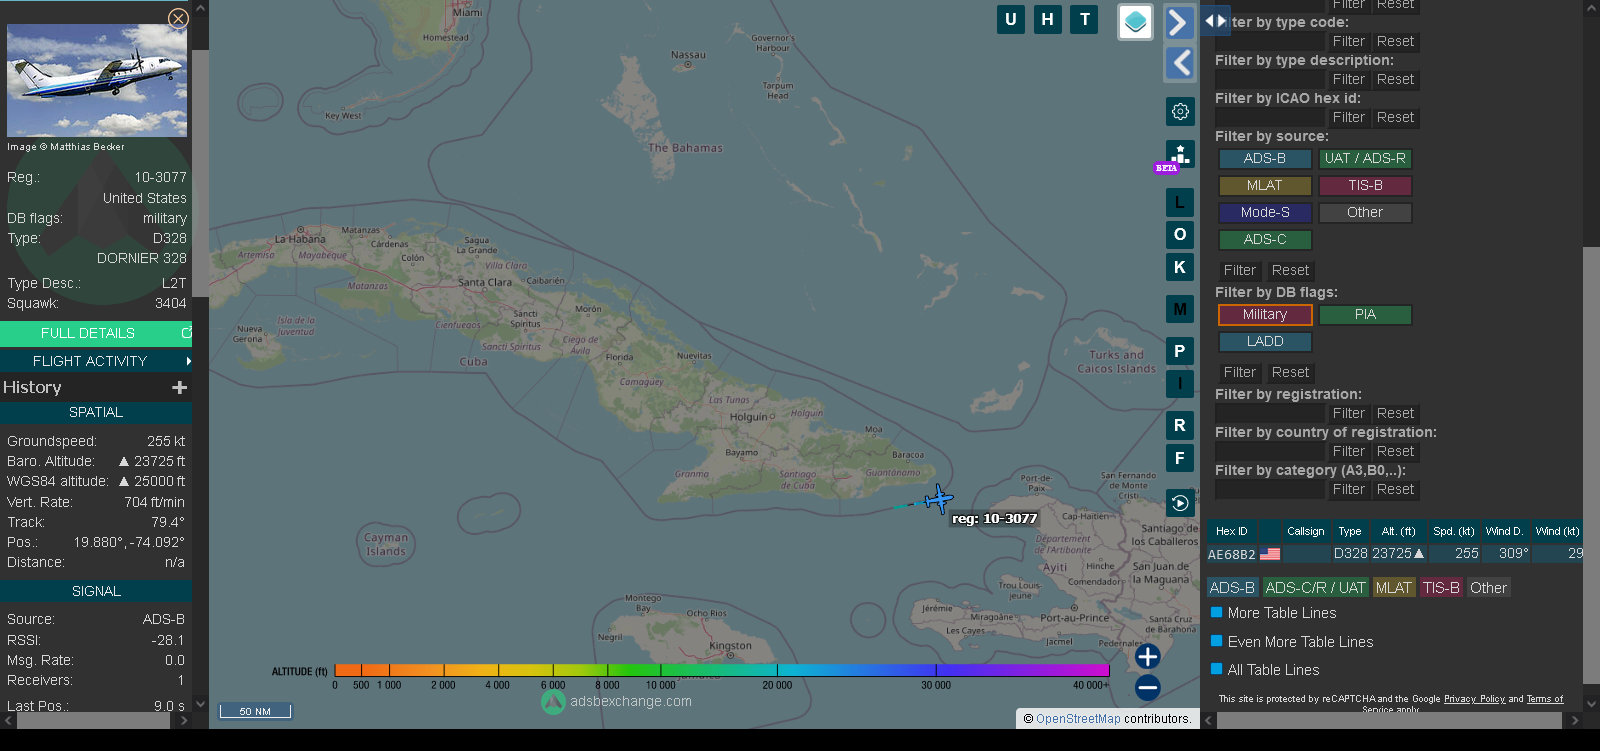The width and height of the screenshot is (1600, 751).
Task: Click the Dornier 328 aircraft photo
Action: click(97, 80)
